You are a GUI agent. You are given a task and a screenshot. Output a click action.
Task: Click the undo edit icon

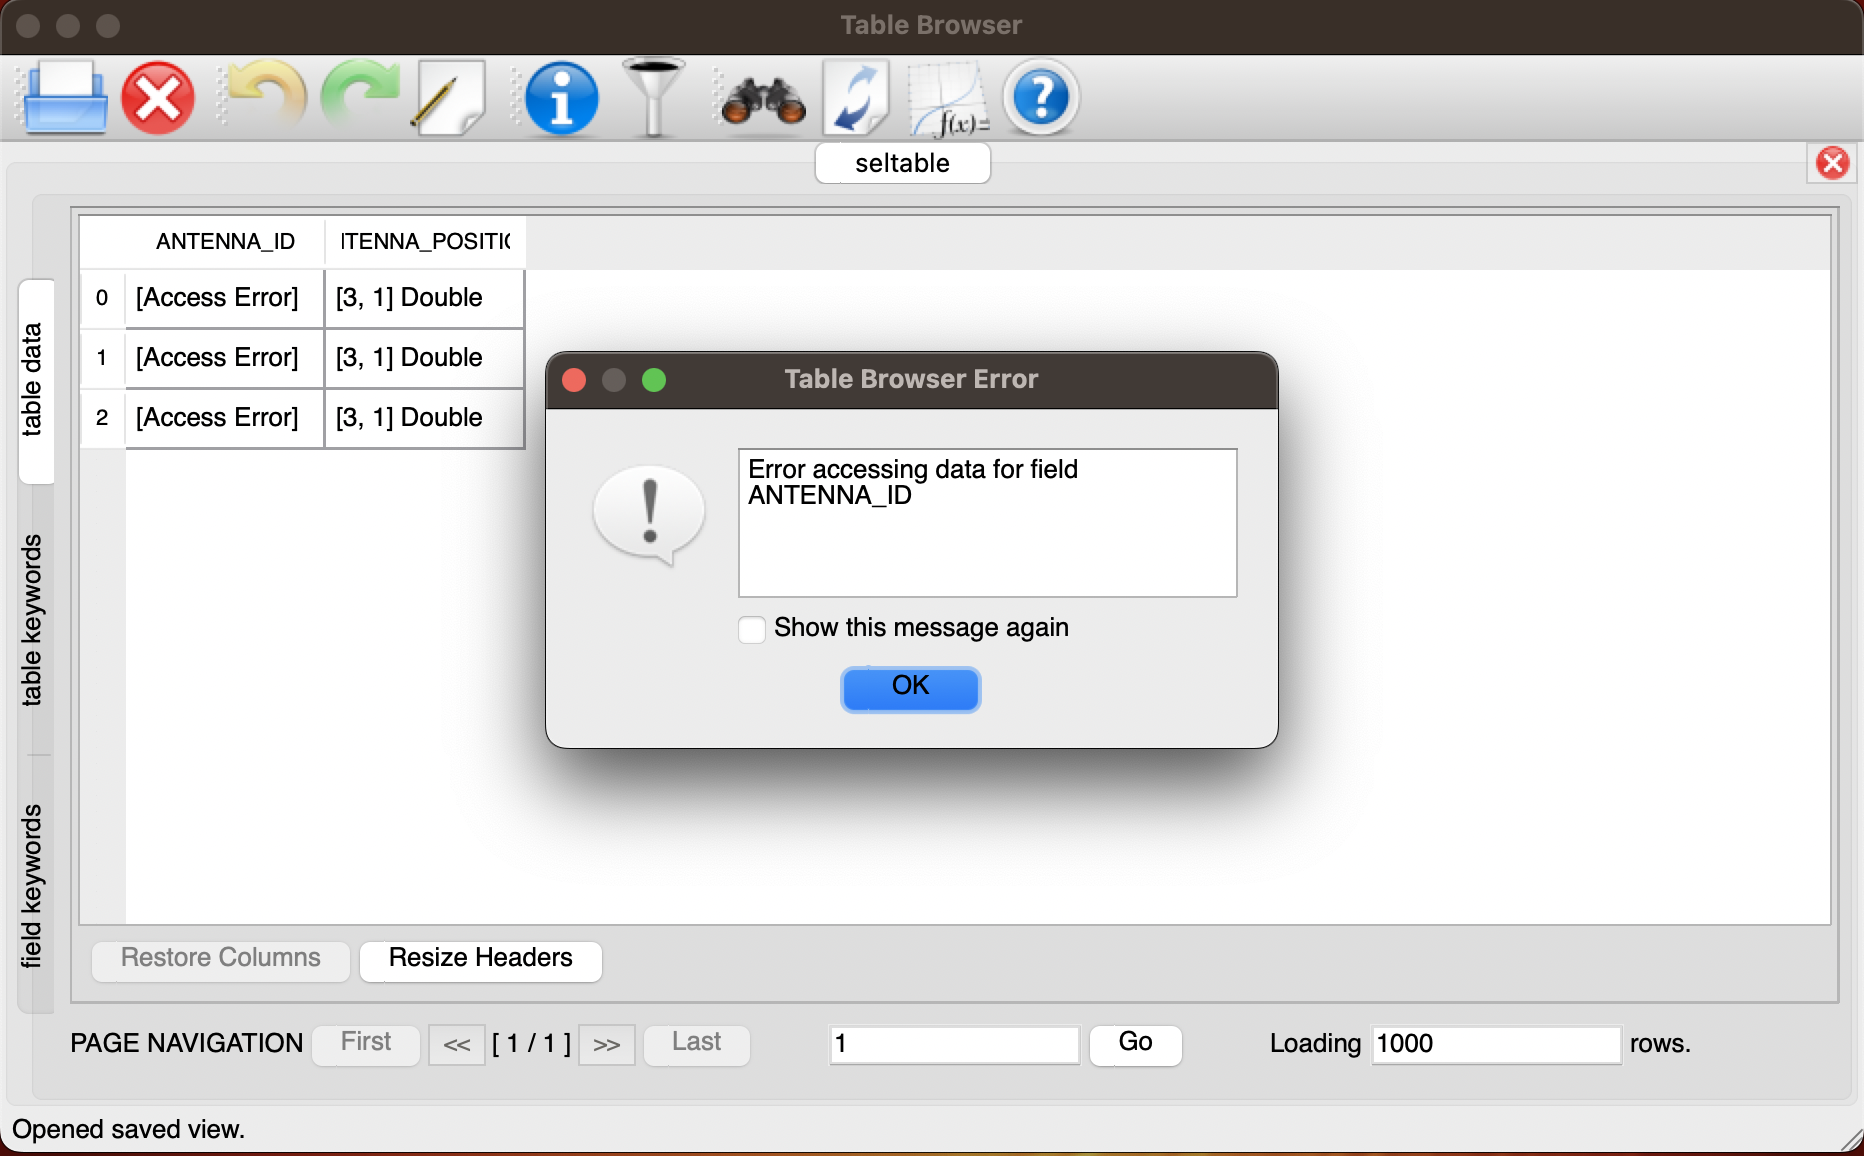[x=263, y=97]
